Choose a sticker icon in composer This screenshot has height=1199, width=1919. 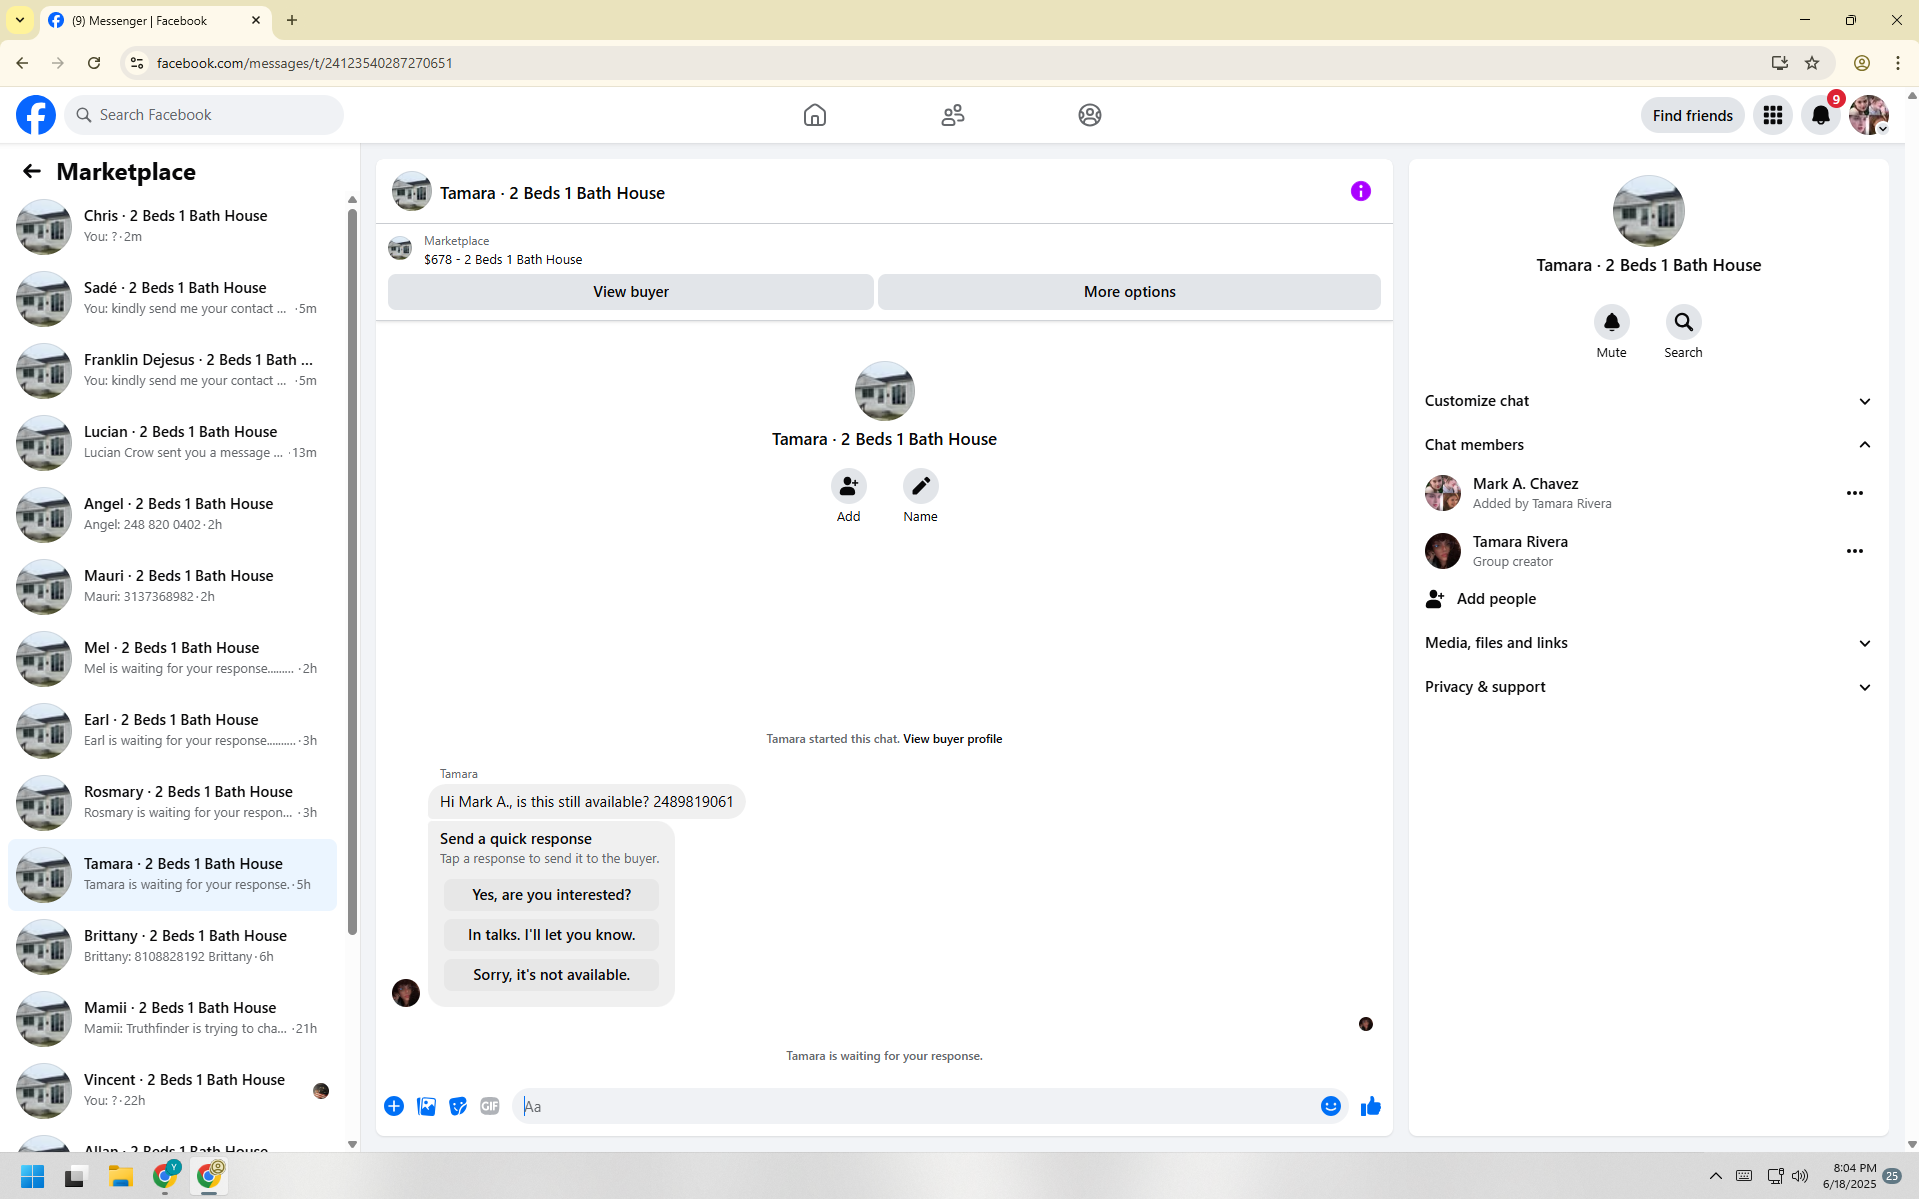tap(458, 1106)
